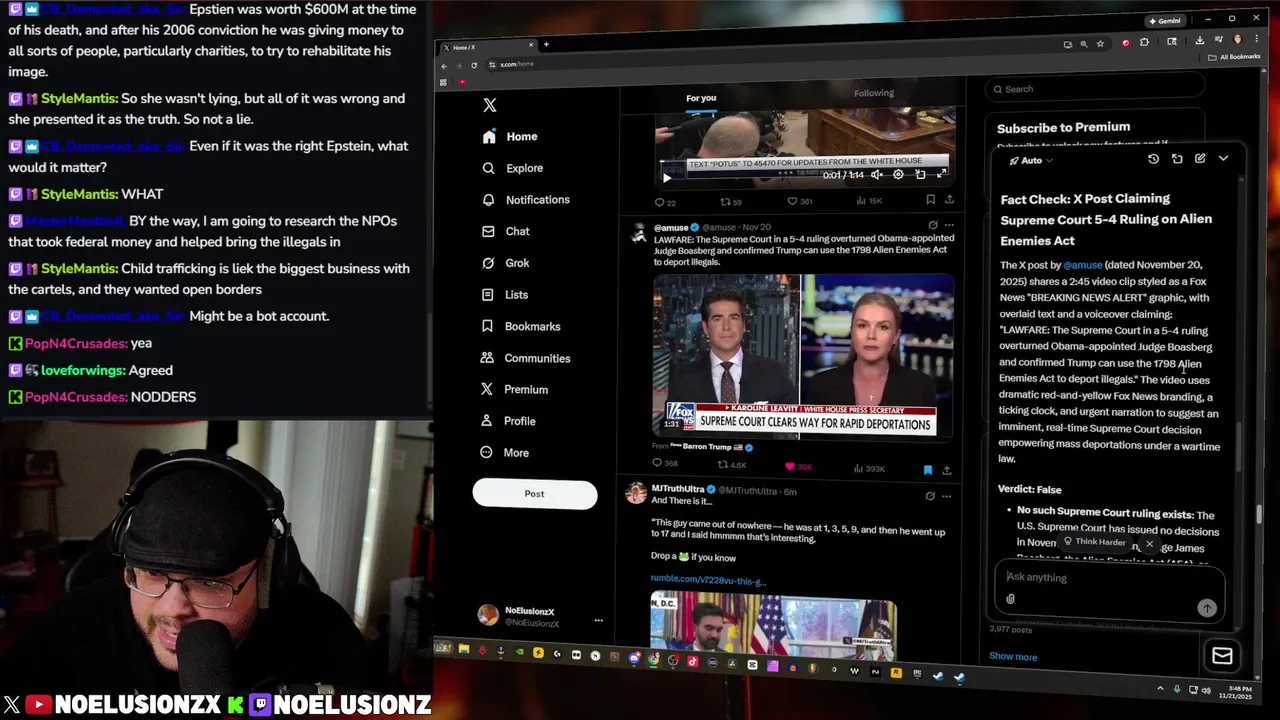Unlike the @amuse post with 30K likes
This screenshot has height=720, width=1280.
pyautogui.click(x=799, y=467)
